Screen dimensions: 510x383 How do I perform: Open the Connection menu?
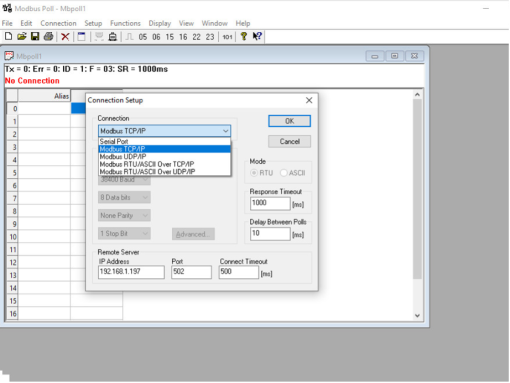tap(58, 23)
